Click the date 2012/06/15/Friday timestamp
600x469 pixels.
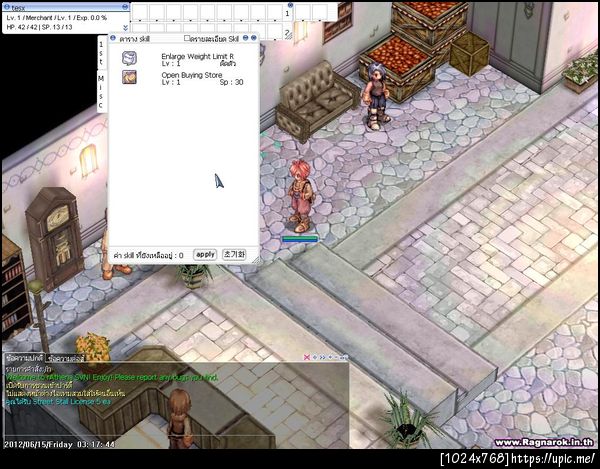point(59,445)
